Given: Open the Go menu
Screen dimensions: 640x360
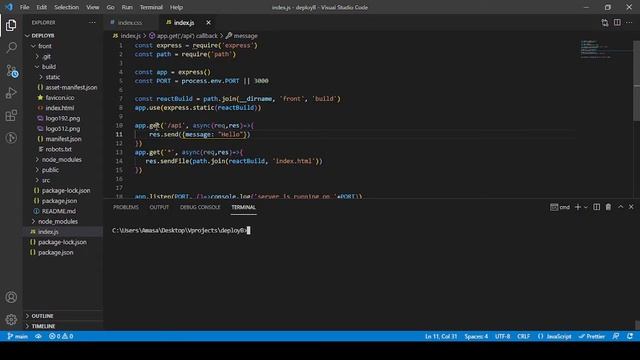Looking at the screenshot, I should pyautogui.click(x=110, y=7).
